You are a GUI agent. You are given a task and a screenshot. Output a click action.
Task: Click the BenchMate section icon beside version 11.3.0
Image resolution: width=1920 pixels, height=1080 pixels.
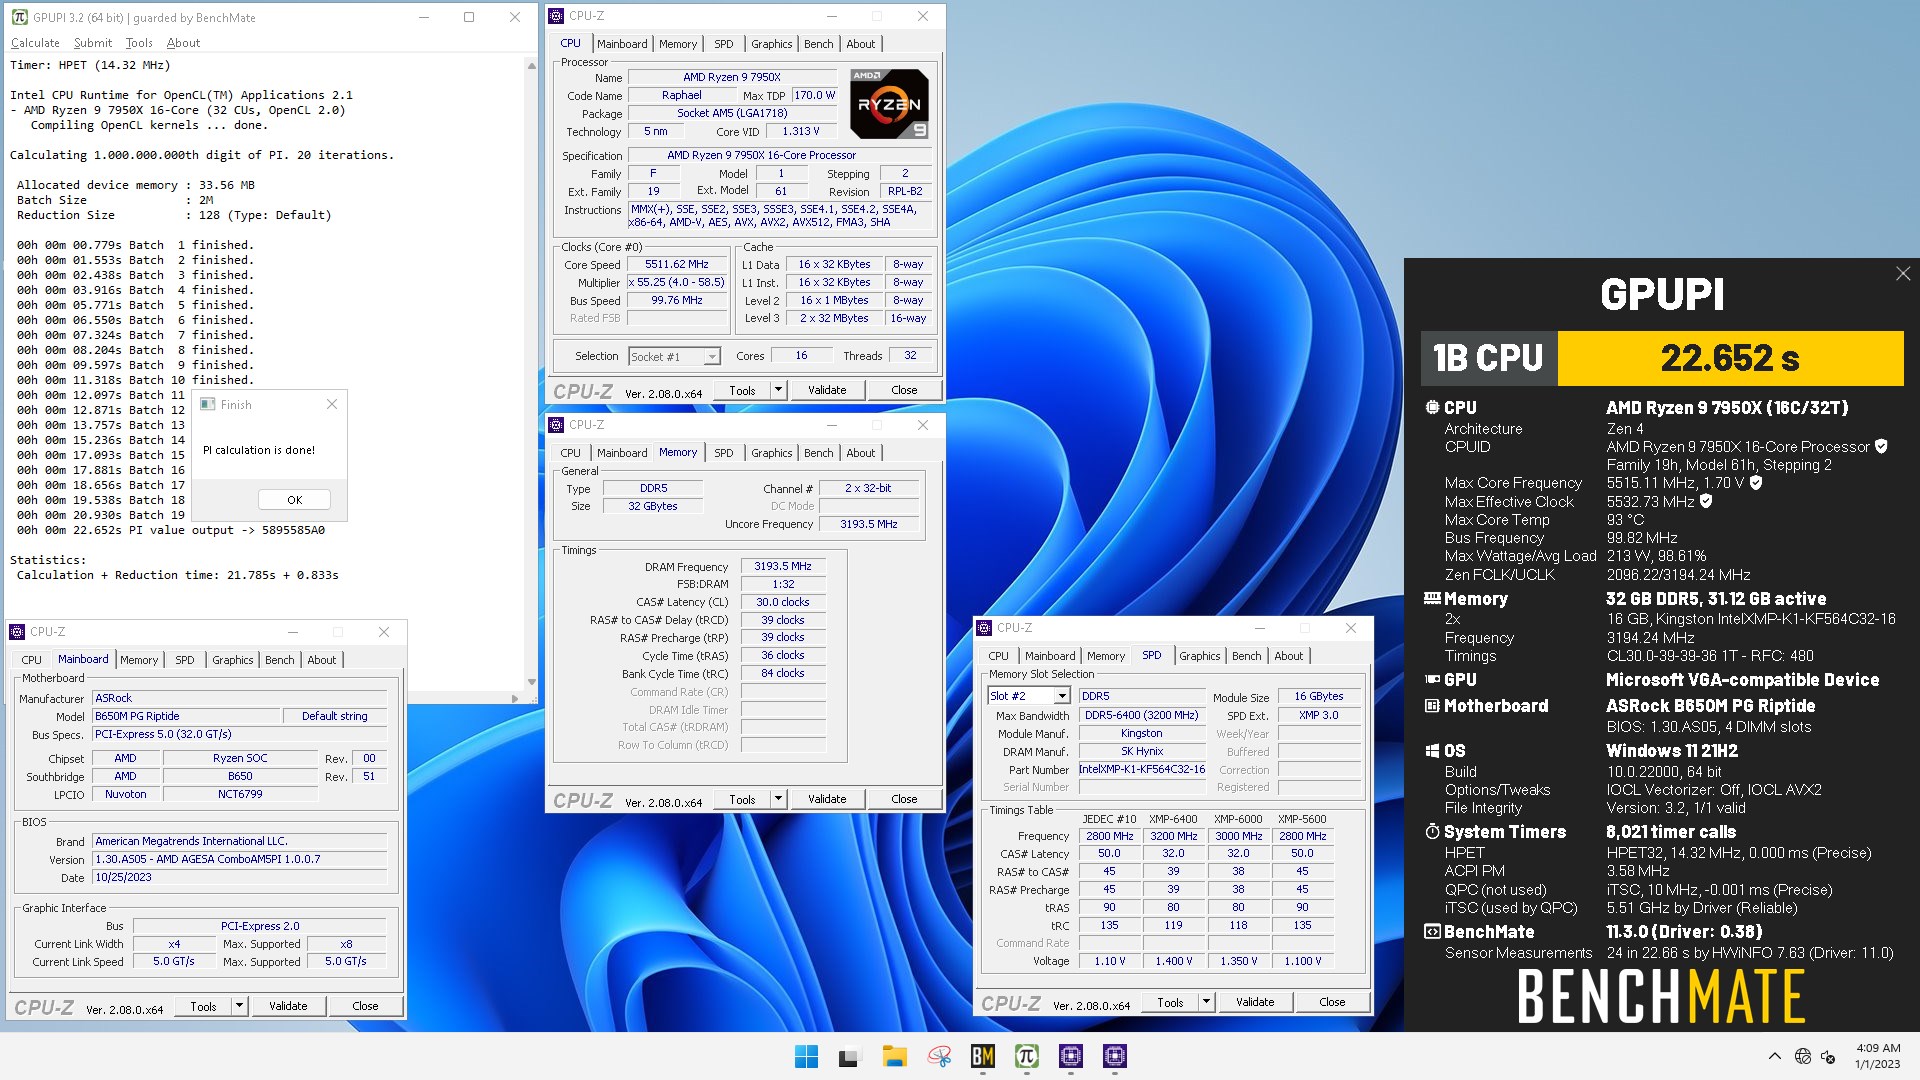(x=1432, y=932)
